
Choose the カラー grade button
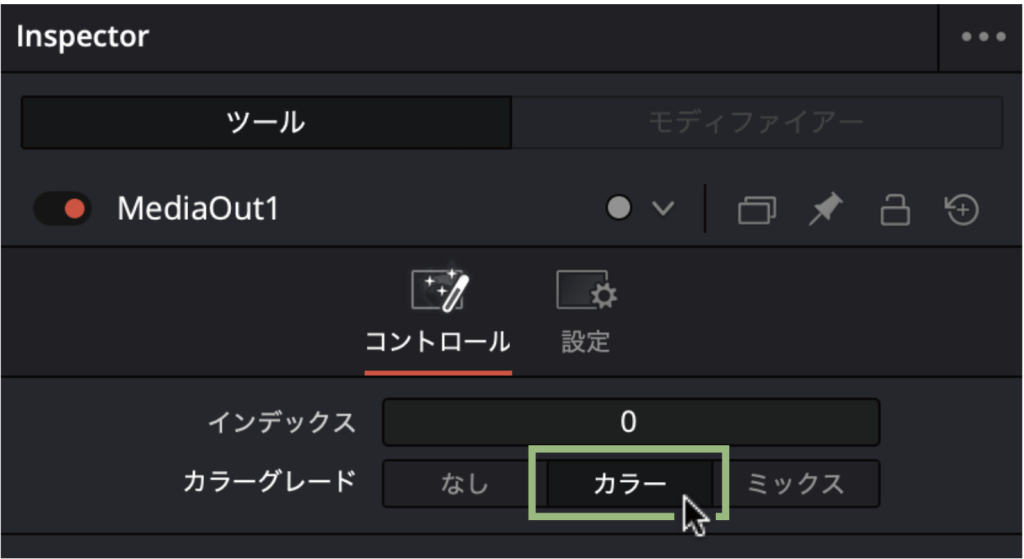tap(630, 485)
